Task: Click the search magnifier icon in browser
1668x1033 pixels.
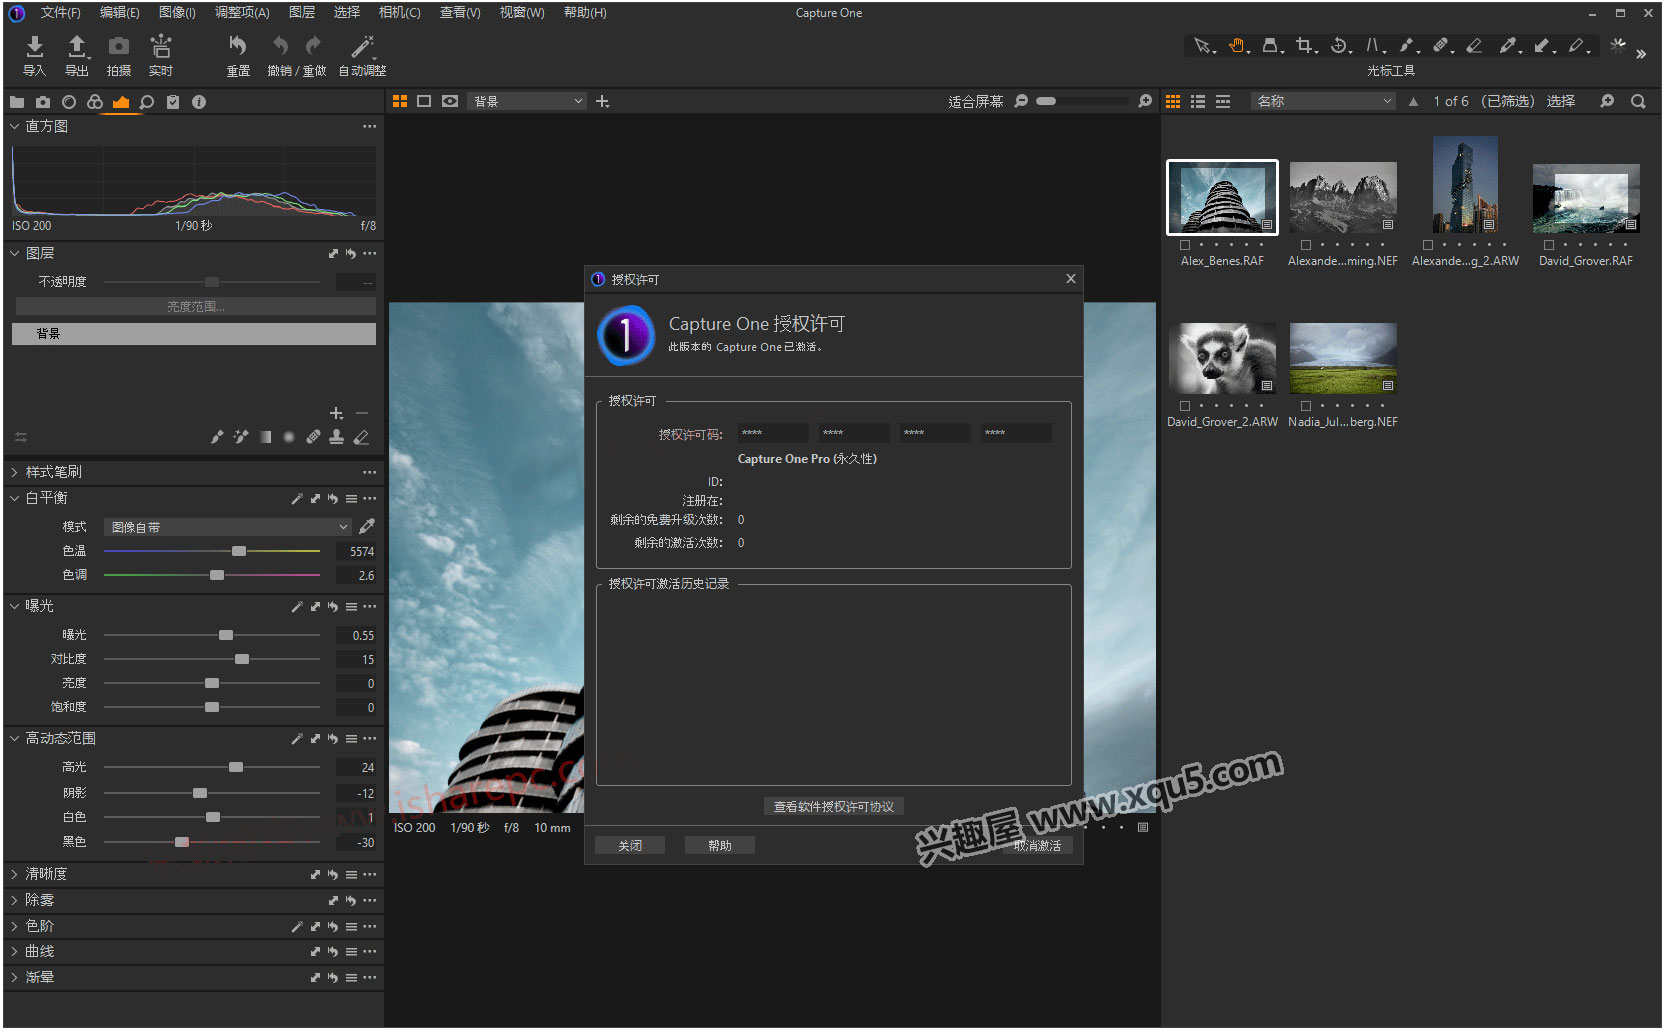Action: (x=1638, y=101)
